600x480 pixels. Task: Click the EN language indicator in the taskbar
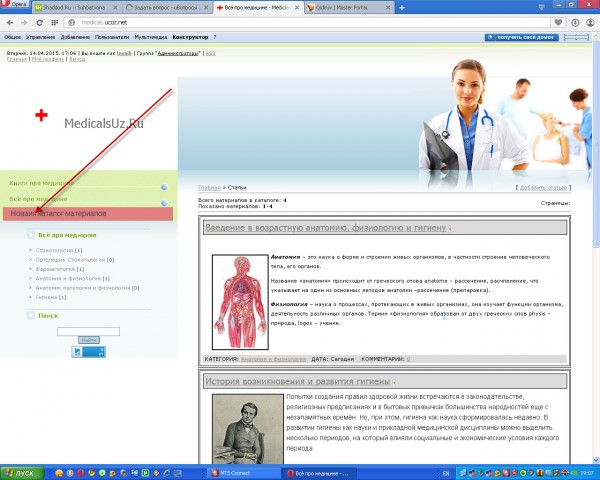[446, 473]
